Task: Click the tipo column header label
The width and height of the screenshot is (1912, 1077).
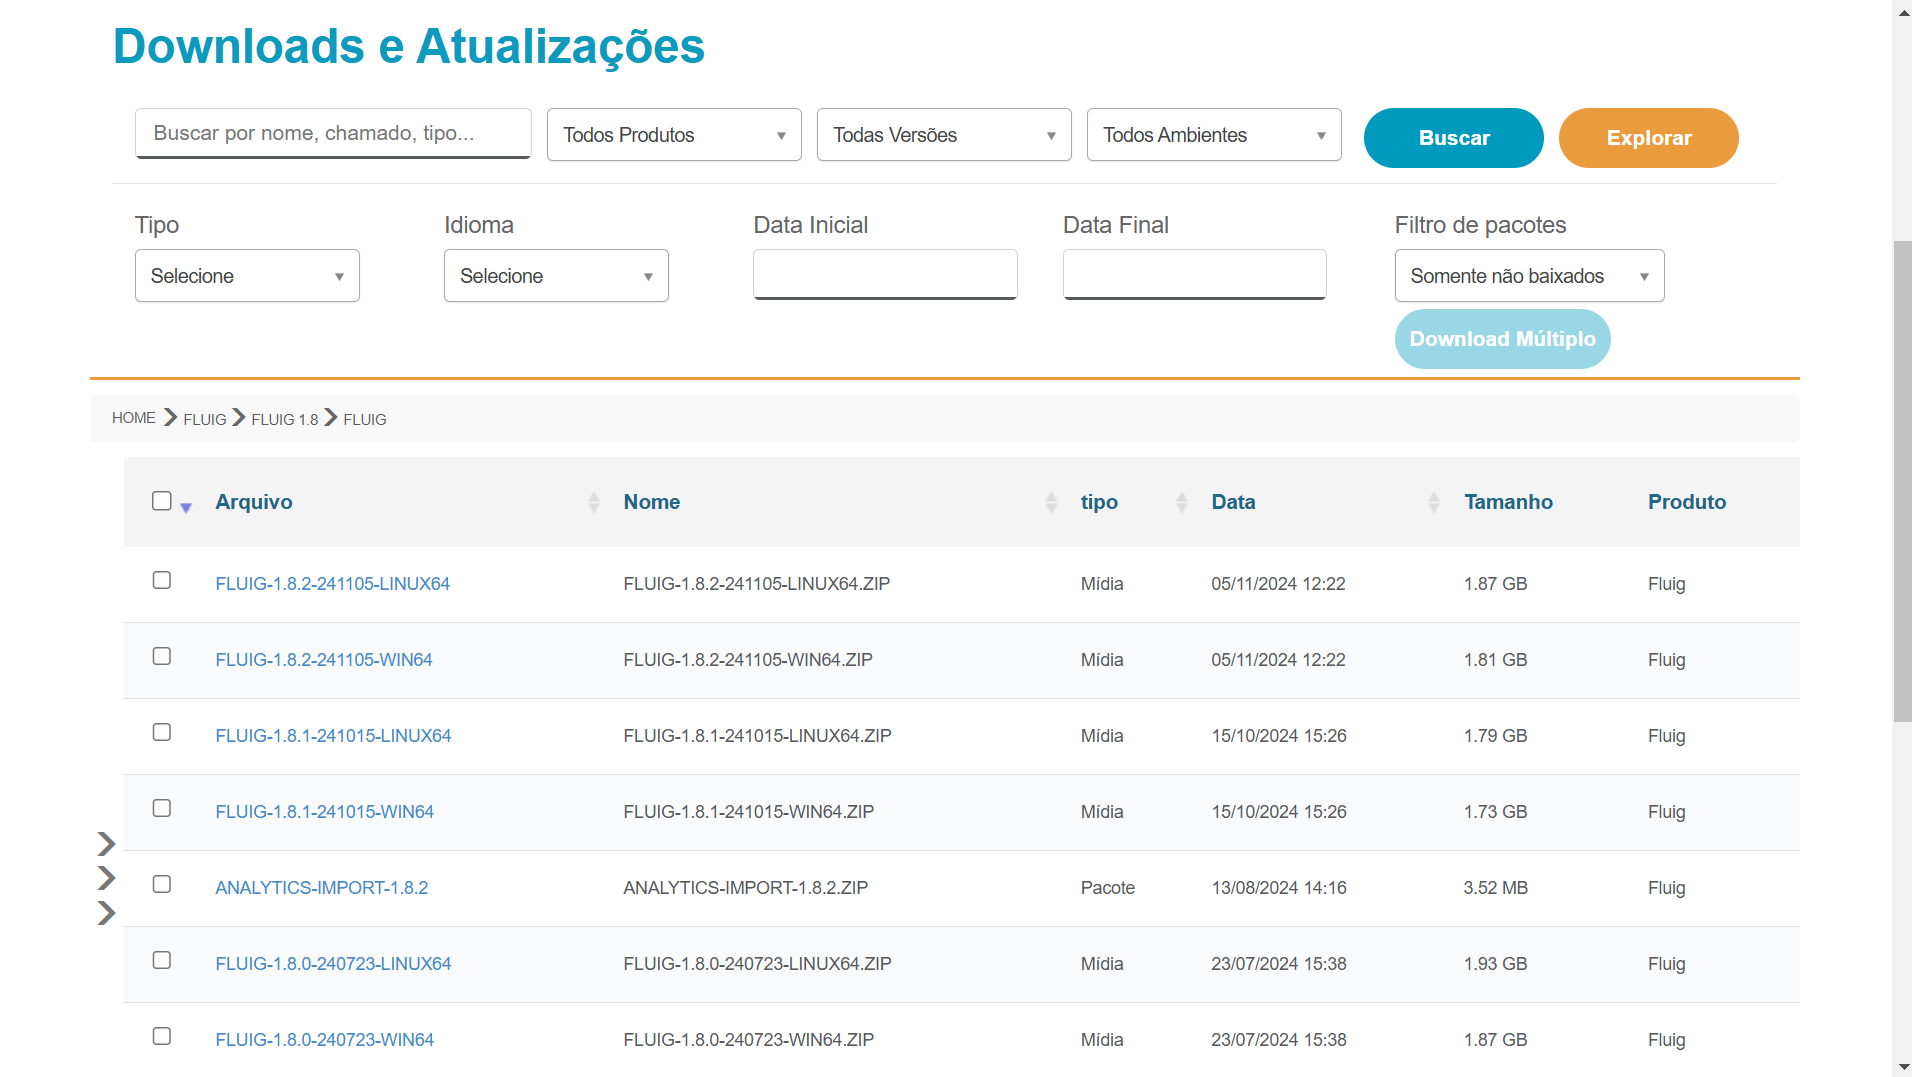Action: (1099, 502)
